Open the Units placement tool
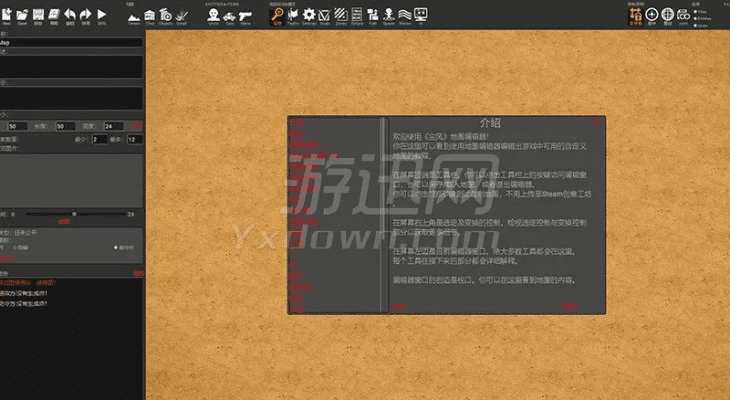This screenshot has width=730, height=400. click(213, 15)
